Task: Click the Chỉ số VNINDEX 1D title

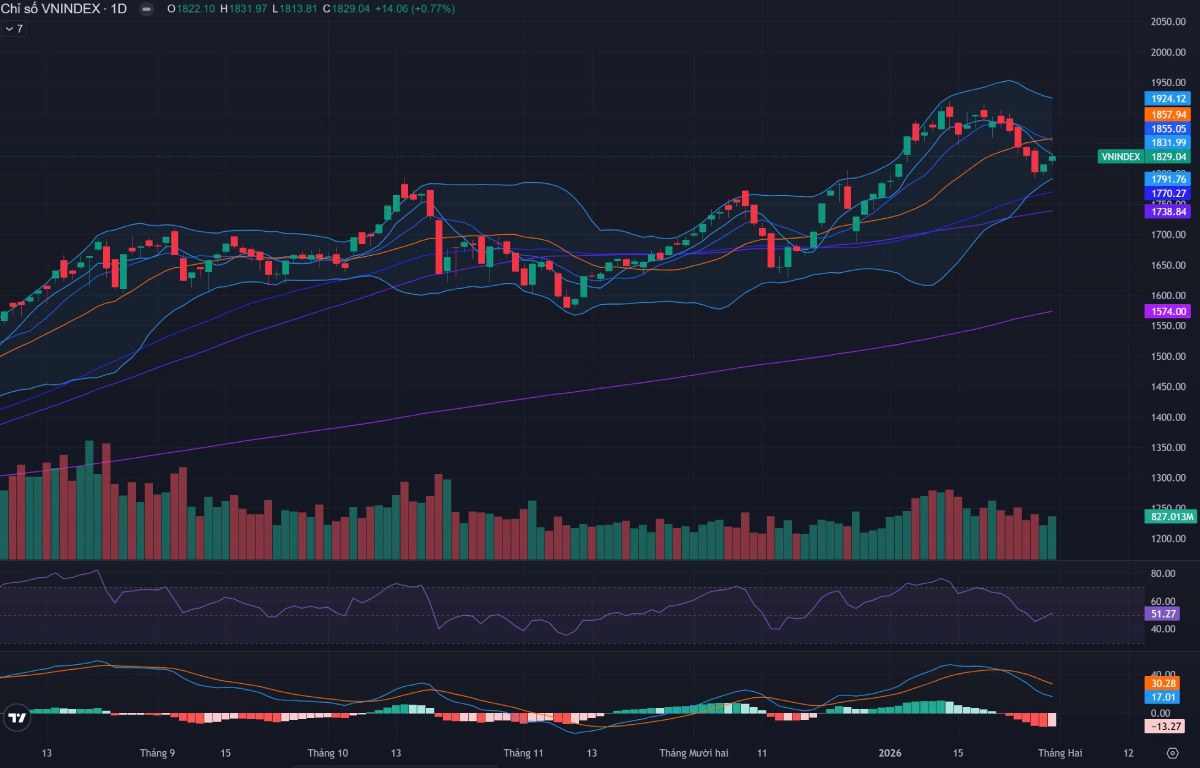Action: 64,9
